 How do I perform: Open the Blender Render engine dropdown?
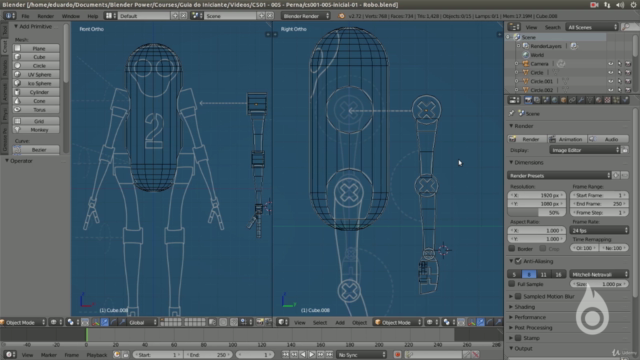coord(306,16)
